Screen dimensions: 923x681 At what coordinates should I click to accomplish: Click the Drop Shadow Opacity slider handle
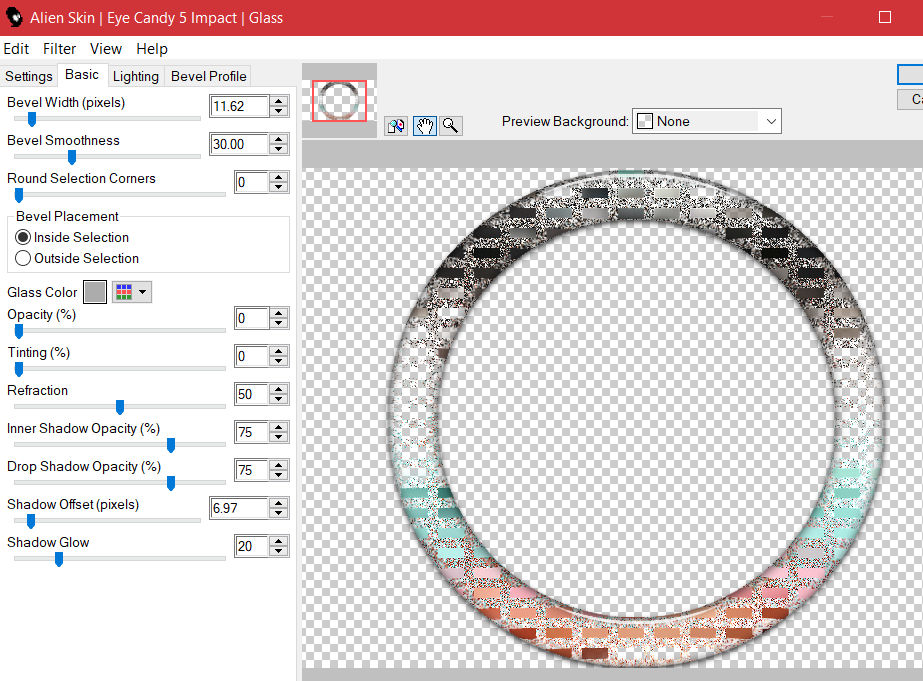click(171, 483)
